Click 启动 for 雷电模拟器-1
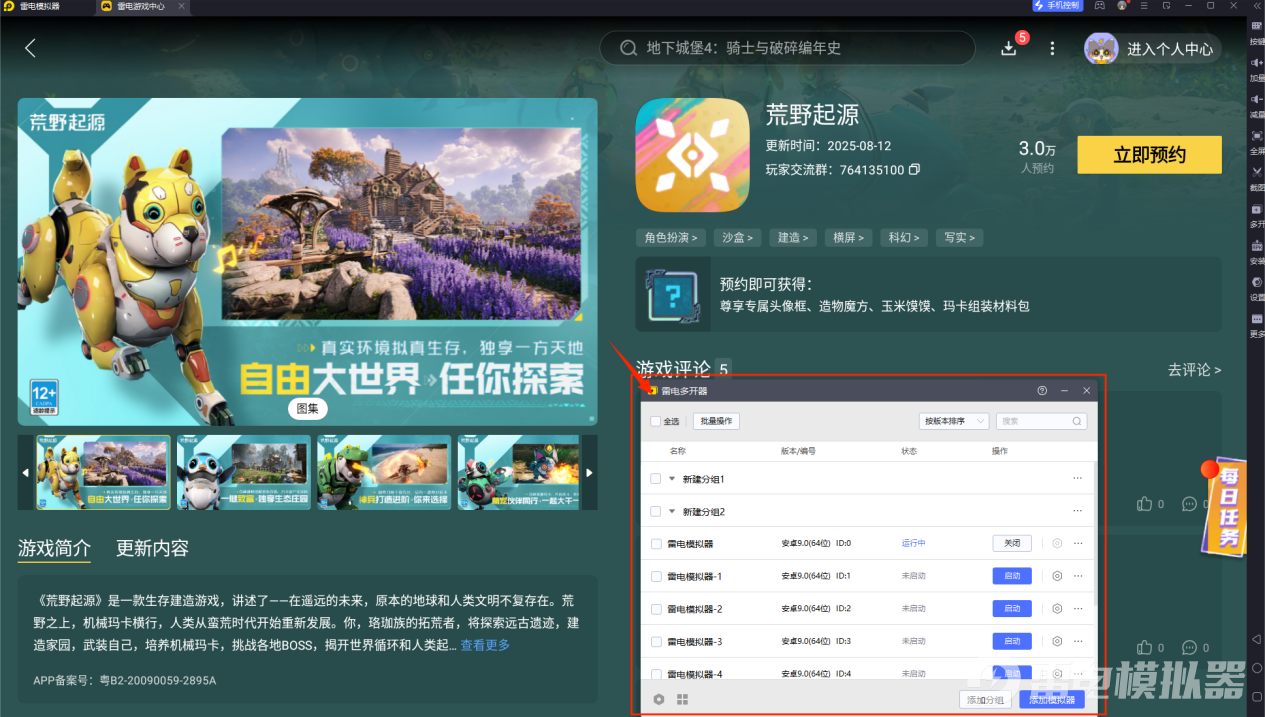The image size is (1265, 717). pos(1012,577)
